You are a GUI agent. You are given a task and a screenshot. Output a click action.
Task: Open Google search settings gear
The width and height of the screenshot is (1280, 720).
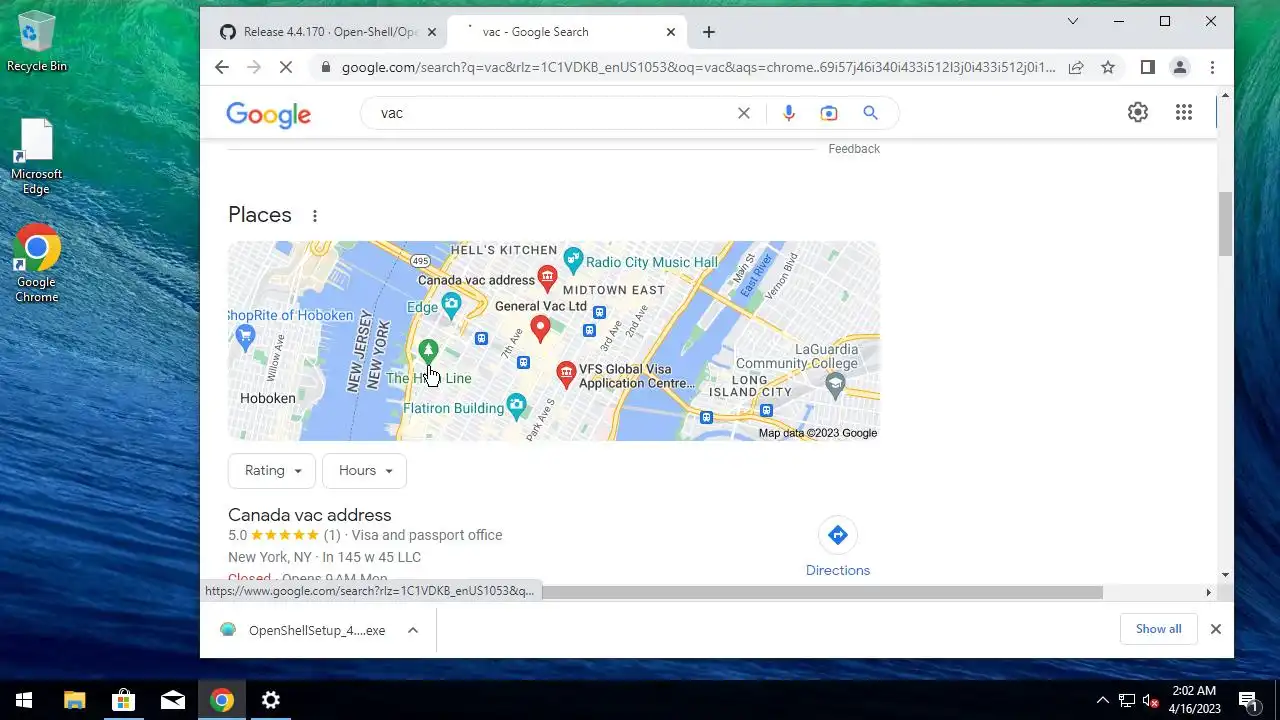coord(1138,112)
